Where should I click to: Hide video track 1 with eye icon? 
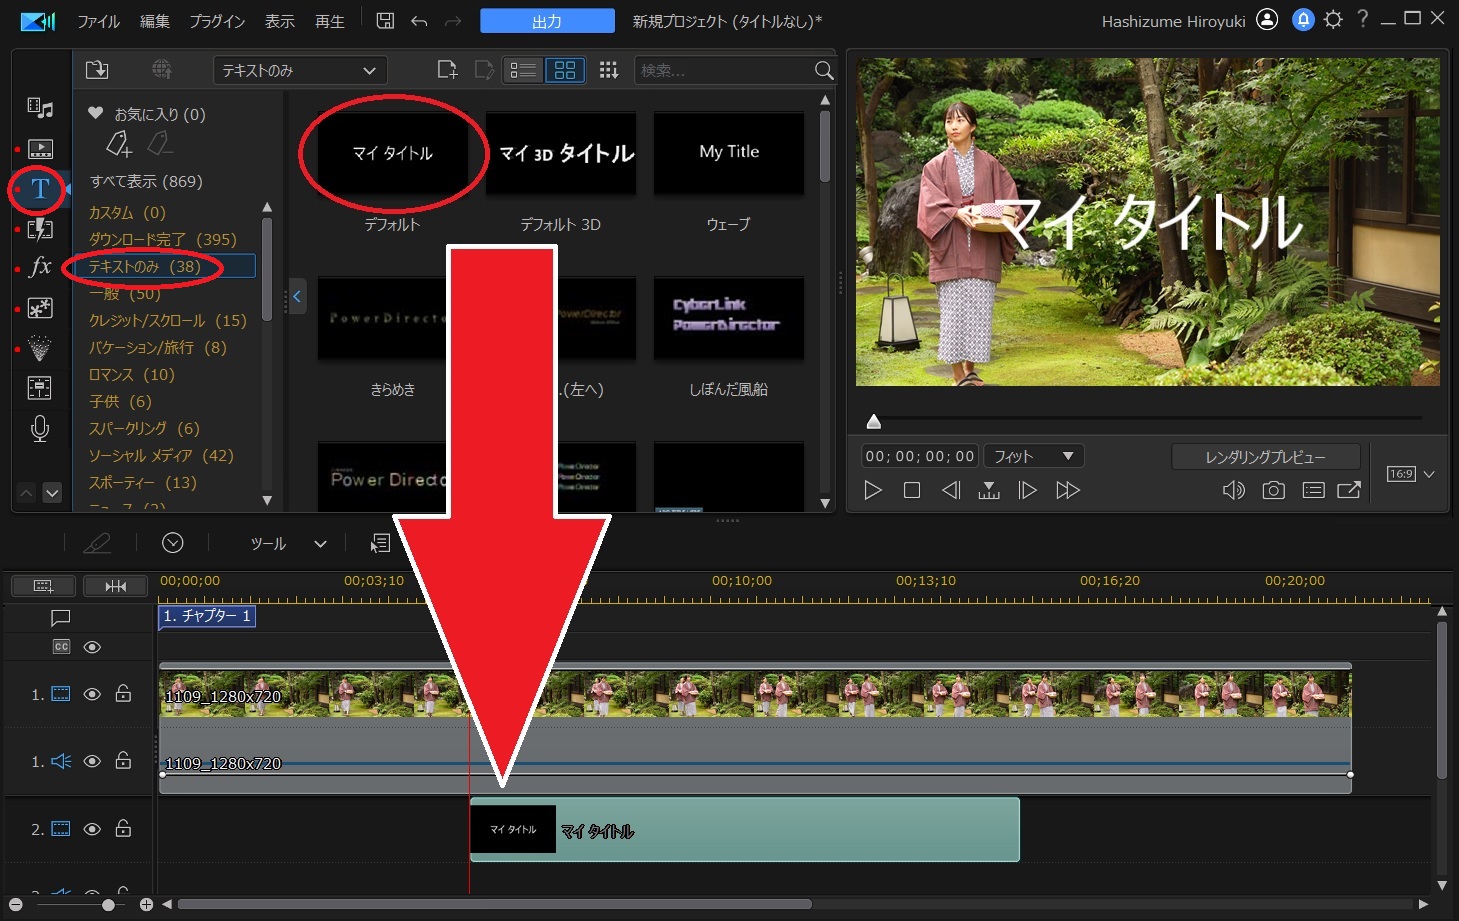92,694
